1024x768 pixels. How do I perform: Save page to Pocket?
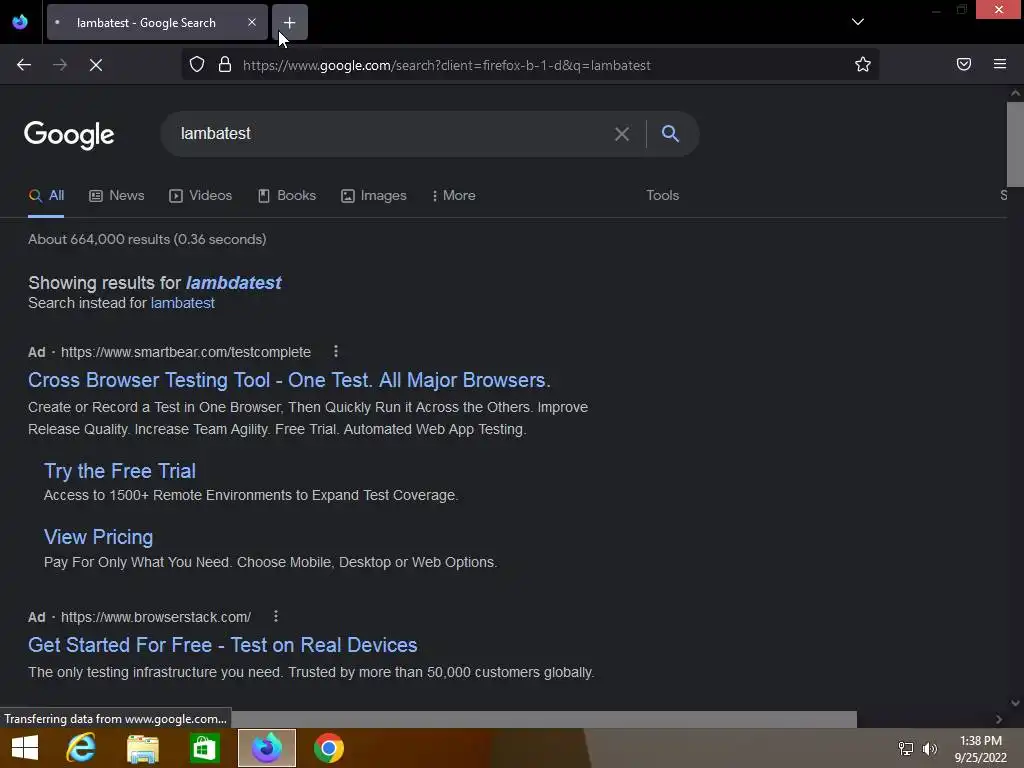click(963, 64)
